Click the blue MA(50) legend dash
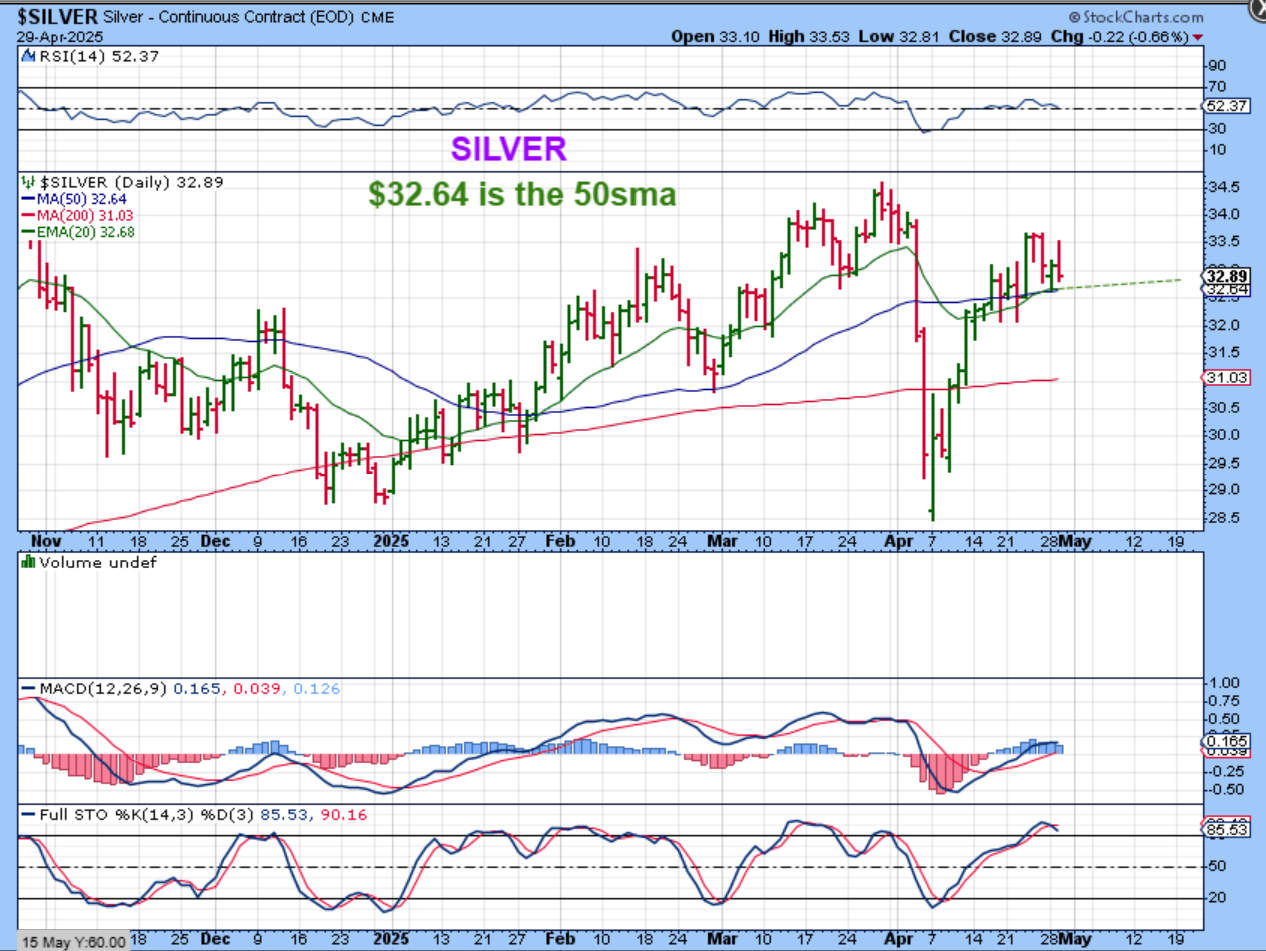 pyautogui.click(x=25, y=199)
